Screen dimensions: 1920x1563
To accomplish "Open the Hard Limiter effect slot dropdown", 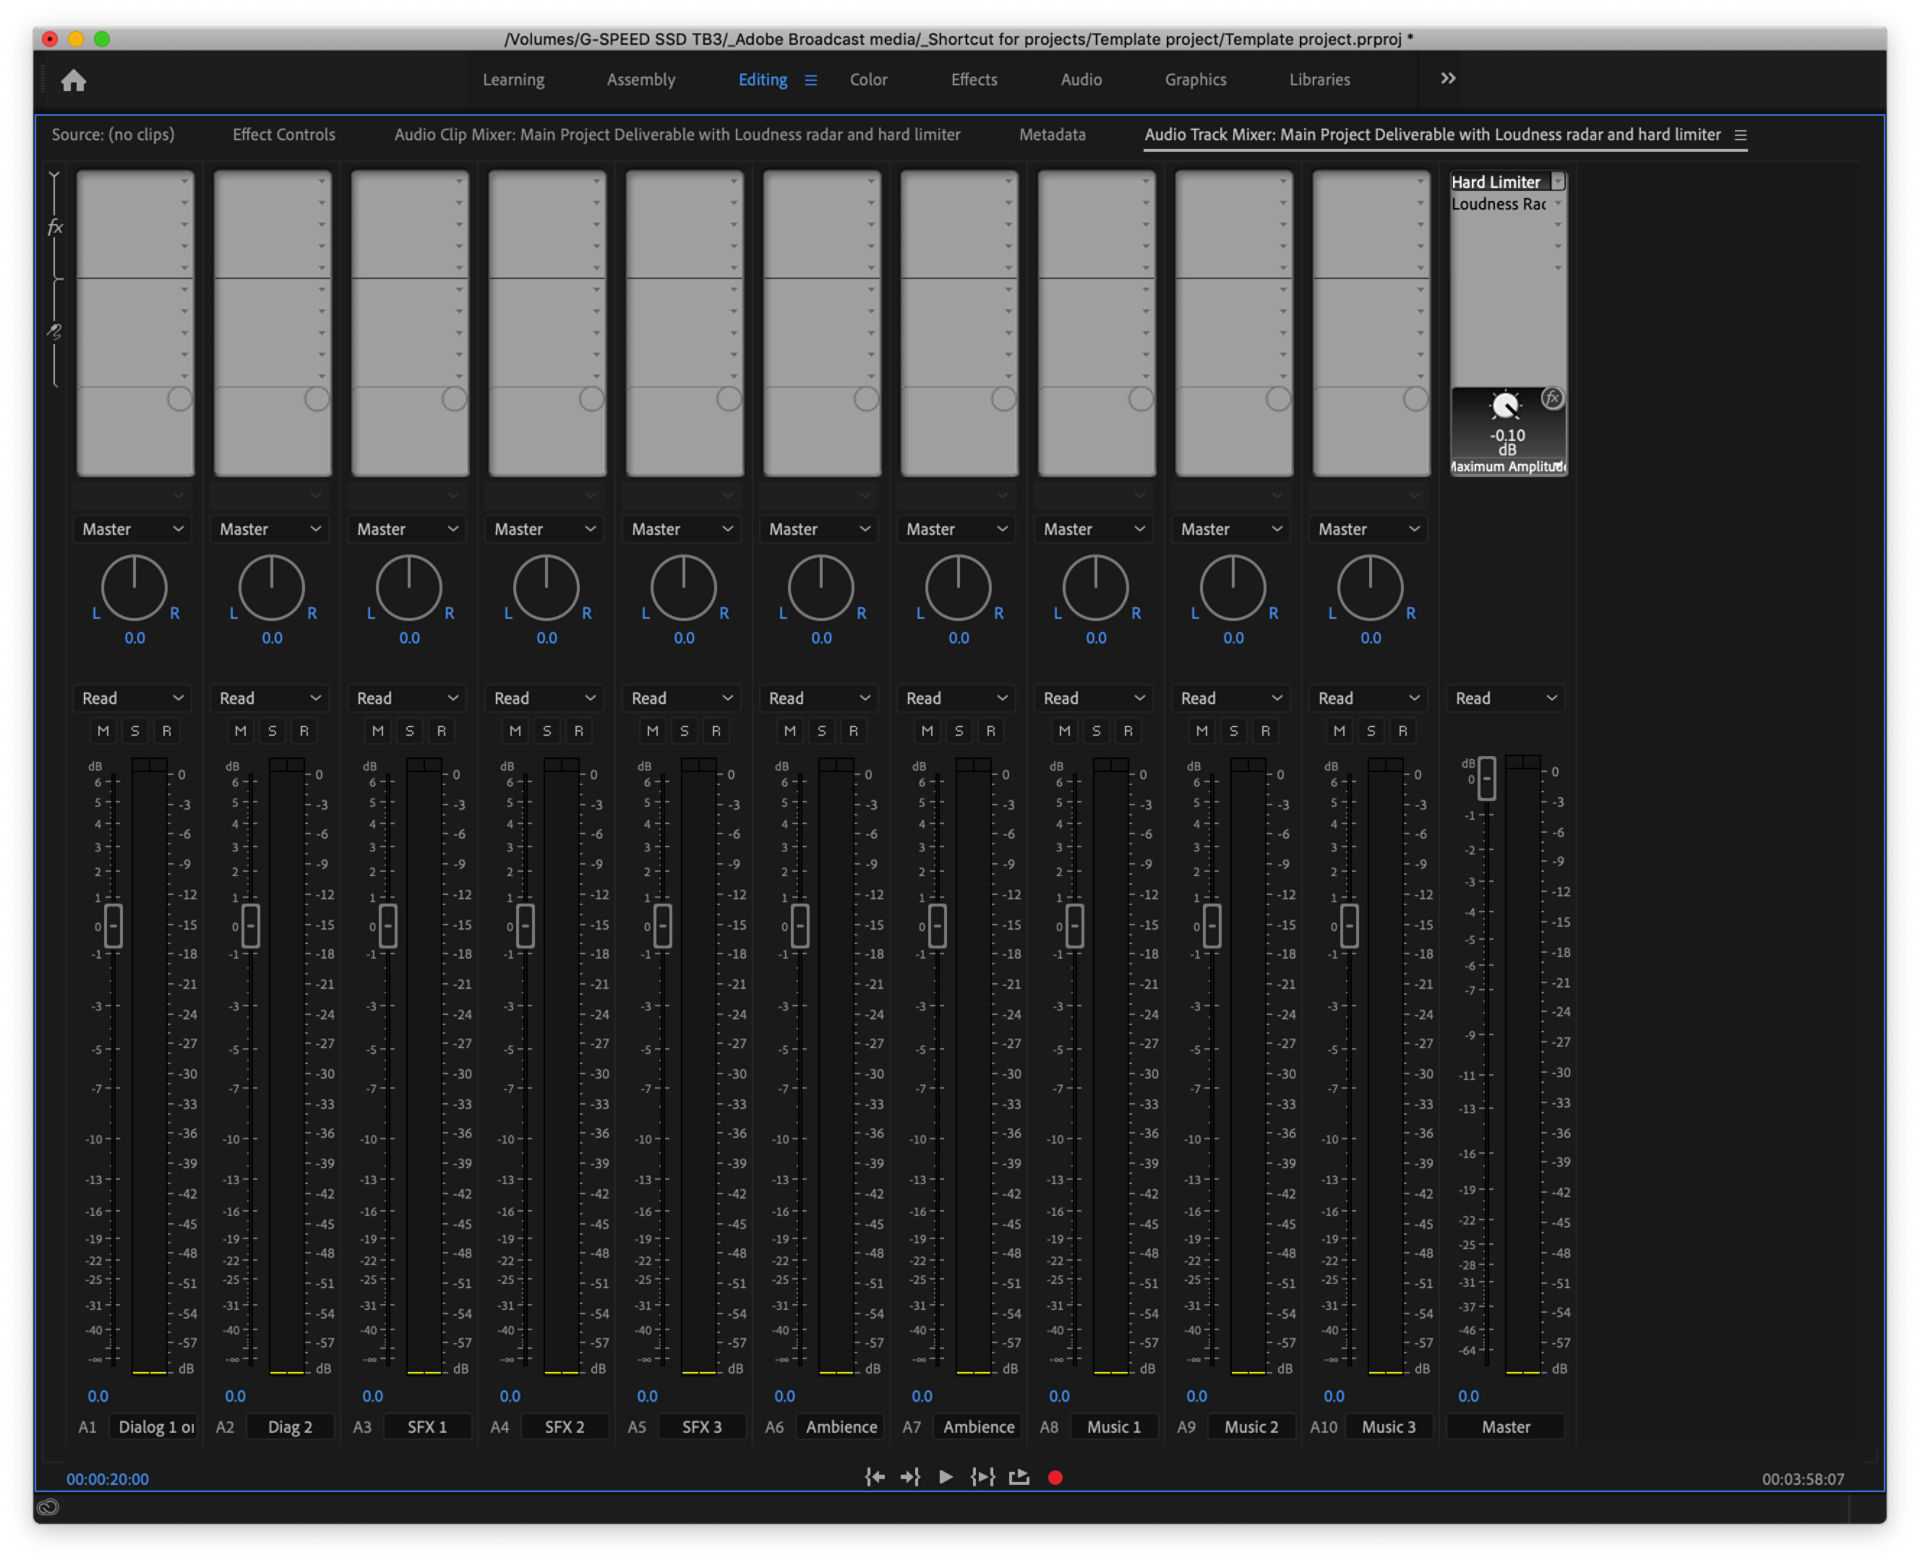I will point(1556,181).
